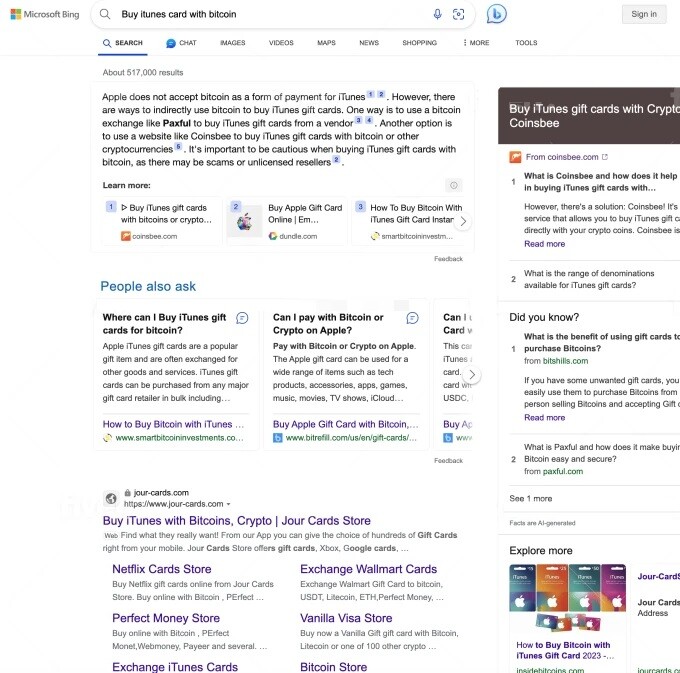
Task: Click globe favicon of jour-cards.com result
Action: (111, 499)
